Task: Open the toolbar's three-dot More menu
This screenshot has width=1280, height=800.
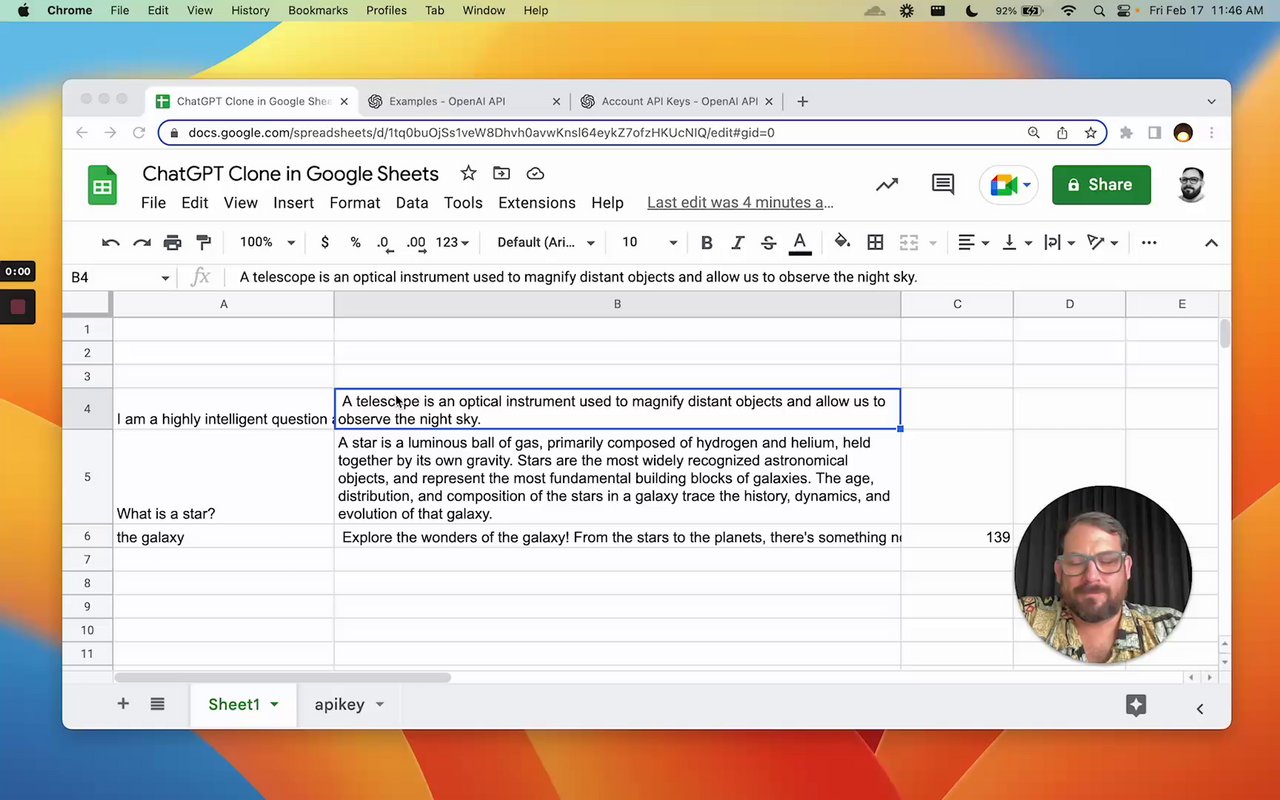Action: (1149, 242)
